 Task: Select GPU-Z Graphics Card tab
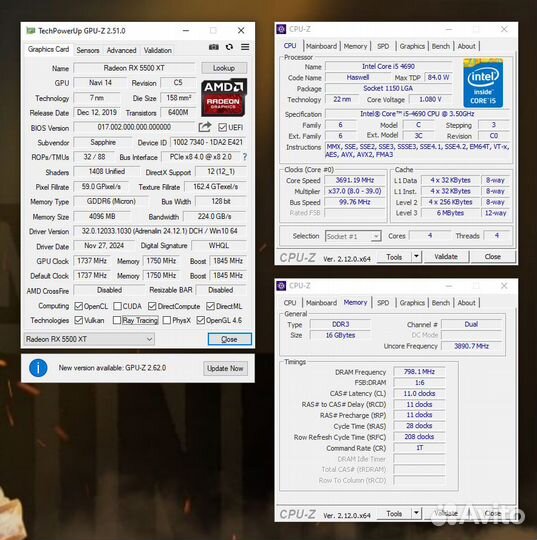(49, 49)
